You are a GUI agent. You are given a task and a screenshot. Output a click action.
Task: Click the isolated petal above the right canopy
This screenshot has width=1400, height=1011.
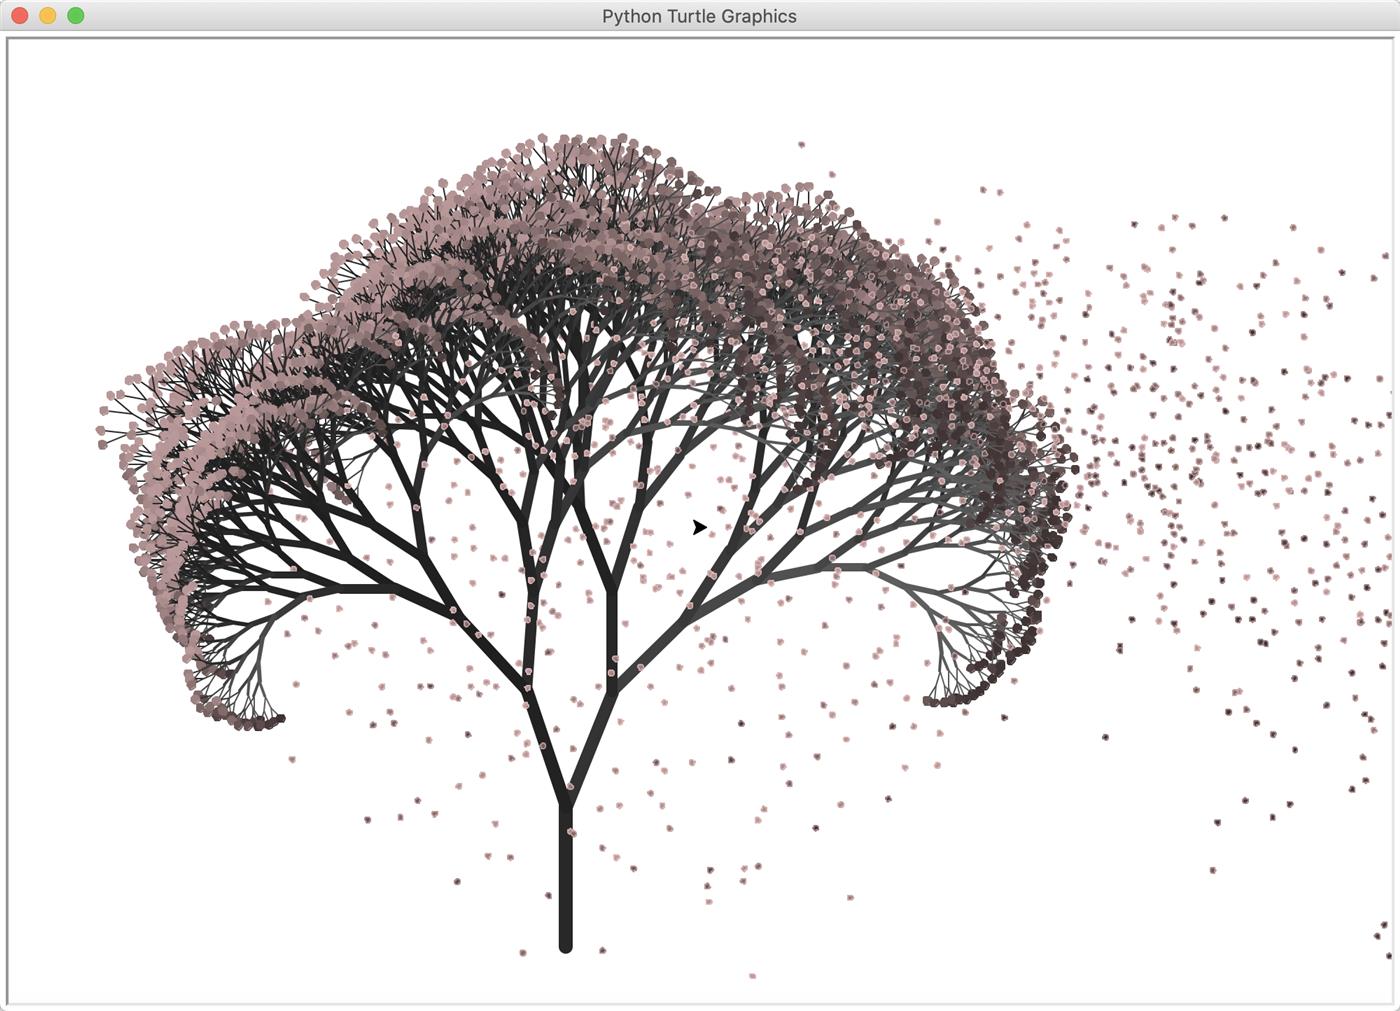(x=801, y=145)
